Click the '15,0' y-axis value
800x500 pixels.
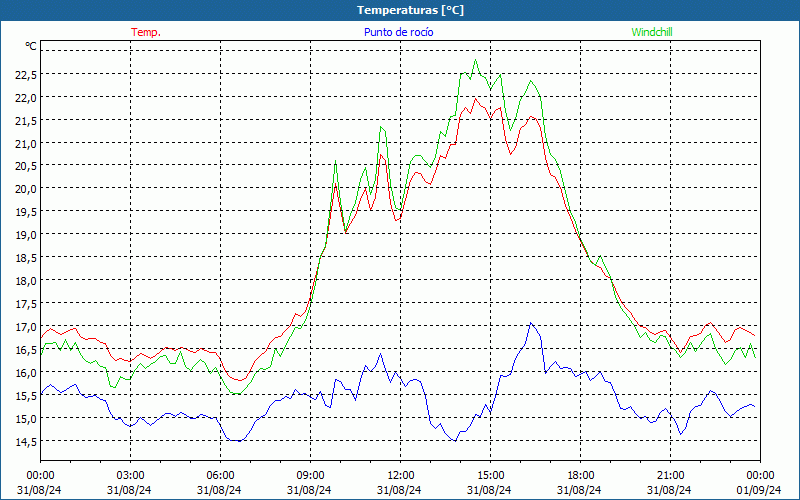[26, 418]
